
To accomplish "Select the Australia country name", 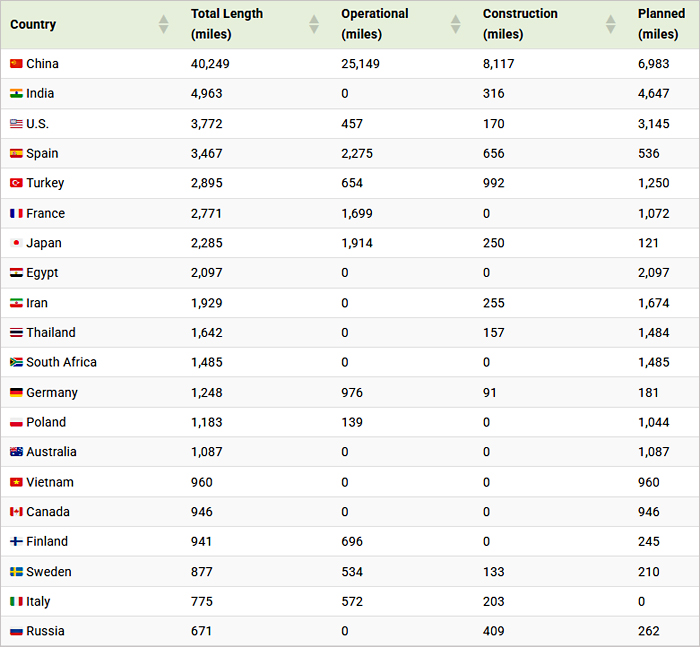I will point(51,452).
